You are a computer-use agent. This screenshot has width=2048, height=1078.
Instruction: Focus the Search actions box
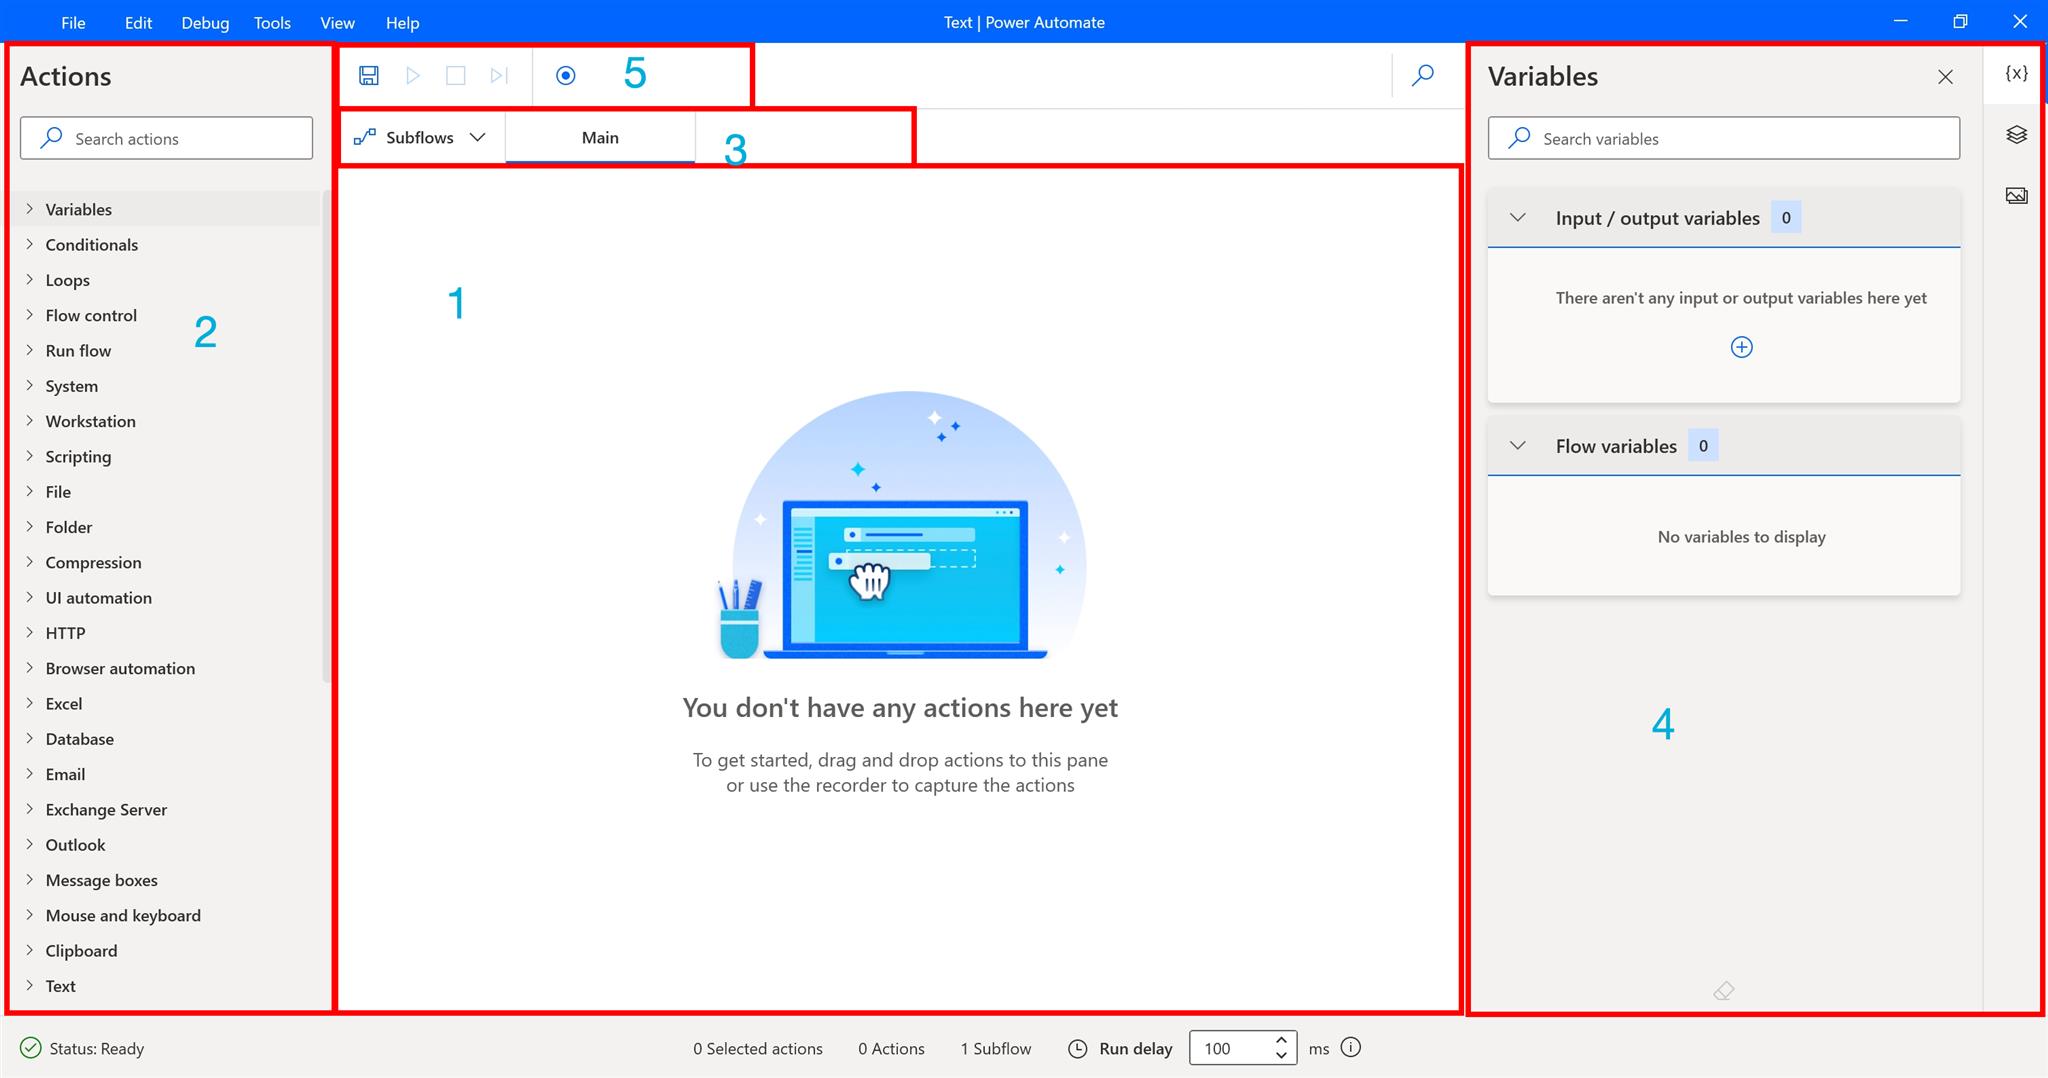pyautogui.click(x=166, y=138)
